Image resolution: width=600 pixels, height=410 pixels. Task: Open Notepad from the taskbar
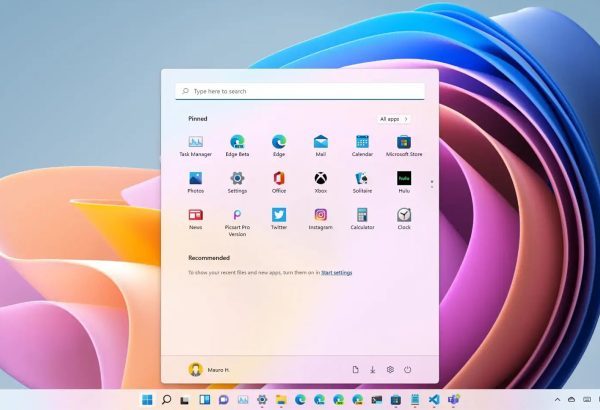pos(415,400)
